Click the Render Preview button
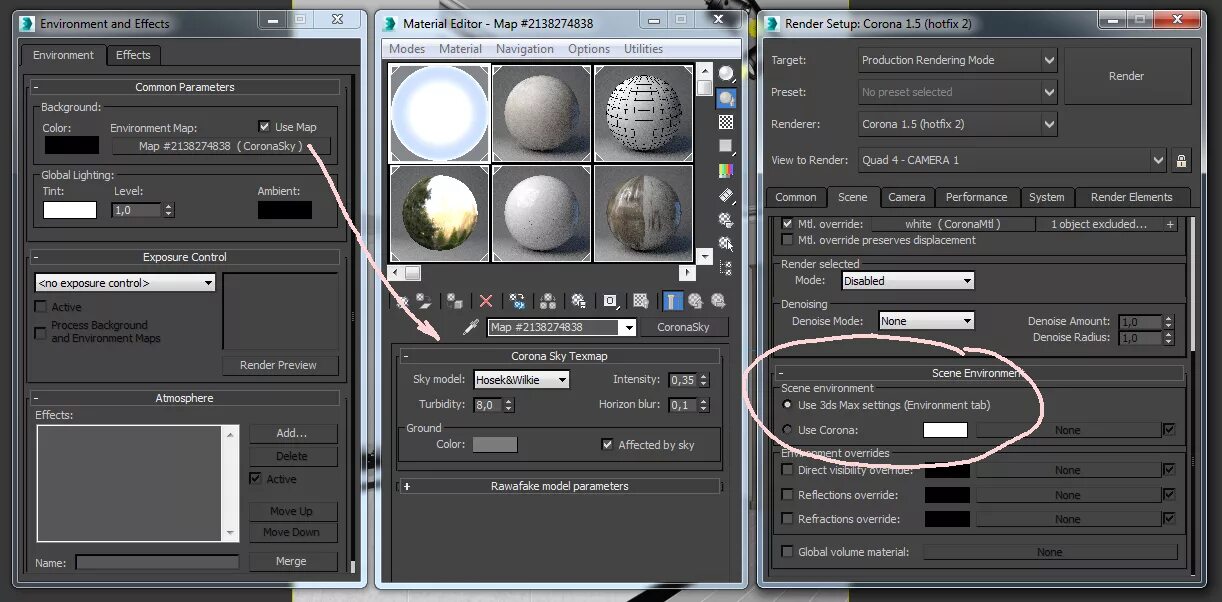Screen dimensions: 1222x602 click(x=278, y=365)
